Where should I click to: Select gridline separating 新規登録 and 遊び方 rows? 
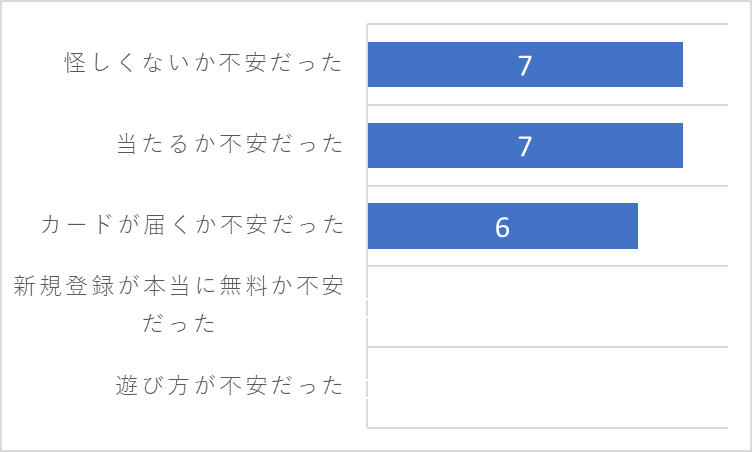tap(548, 346)
